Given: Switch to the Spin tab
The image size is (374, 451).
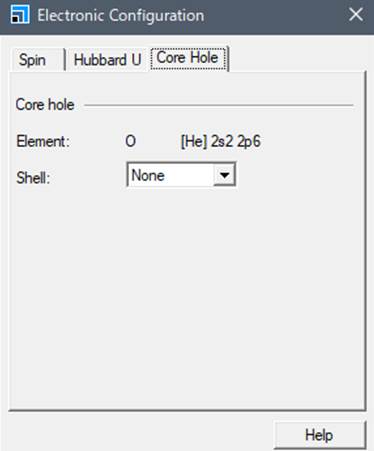Looking at the screenshot, I should (32, 60).
